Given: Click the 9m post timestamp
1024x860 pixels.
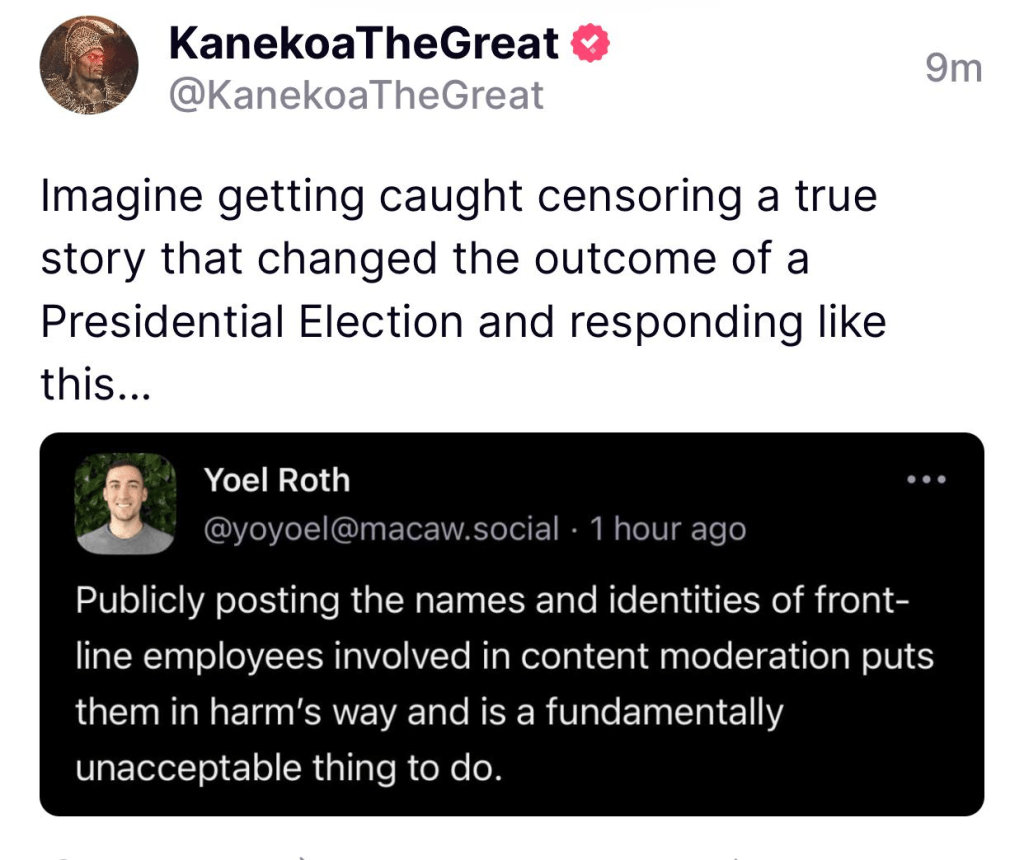Looking at the screenshot, I should [953, 69].
